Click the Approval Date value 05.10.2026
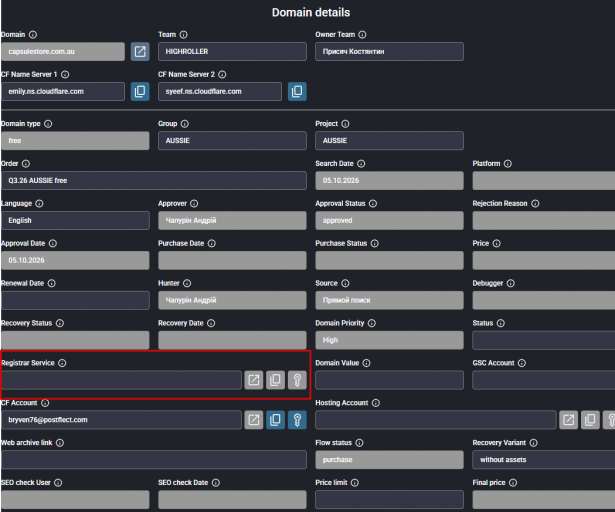 pyautogui.click(x=75, y=261)
